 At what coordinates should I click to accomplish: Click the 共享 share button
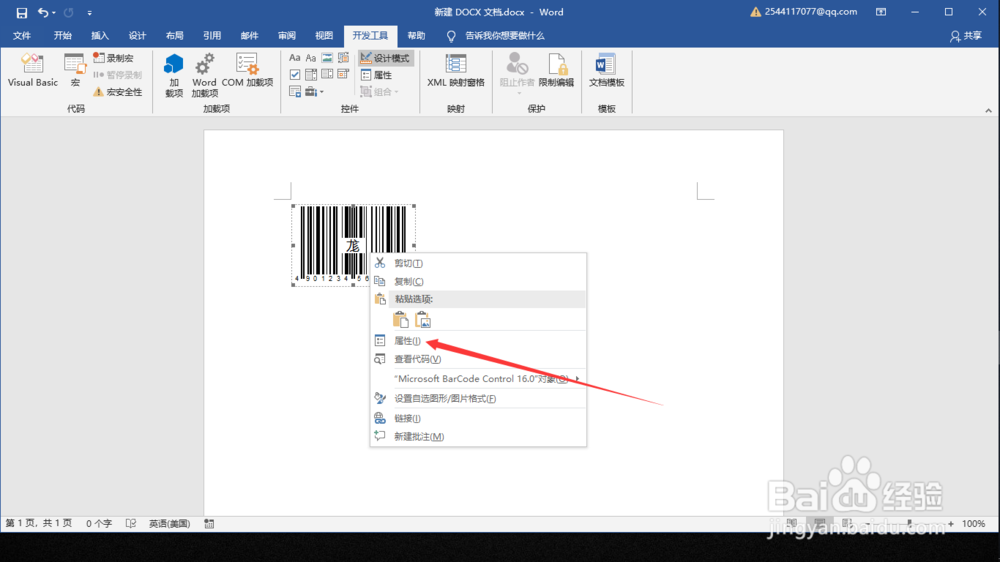pos(966,36)
